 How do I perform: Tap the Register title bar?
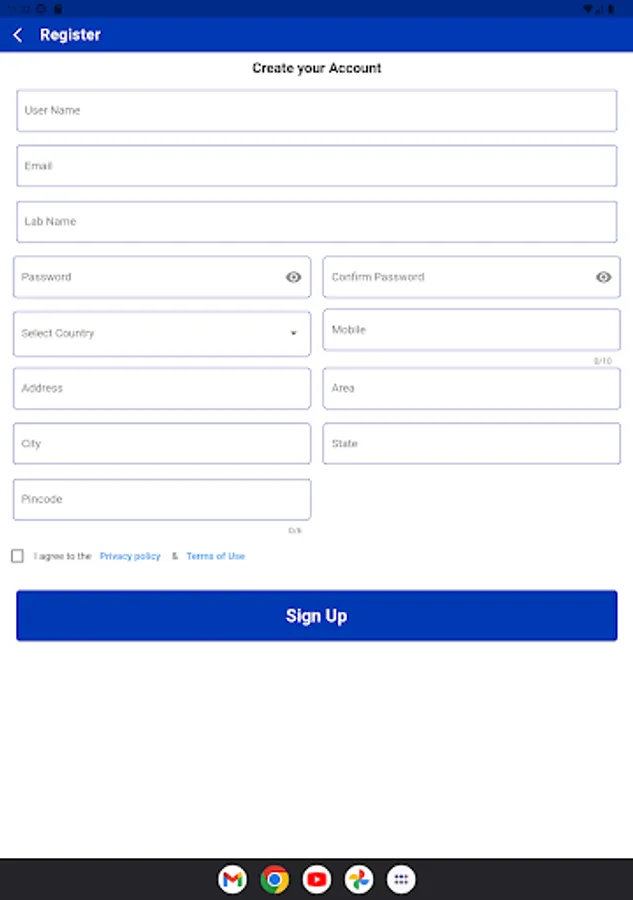click(x=70, y=34)
